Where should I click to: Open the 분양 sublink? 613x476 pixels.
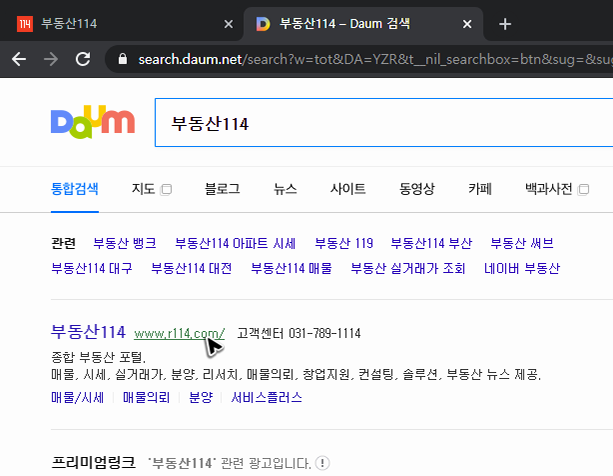tap(201, 397)
